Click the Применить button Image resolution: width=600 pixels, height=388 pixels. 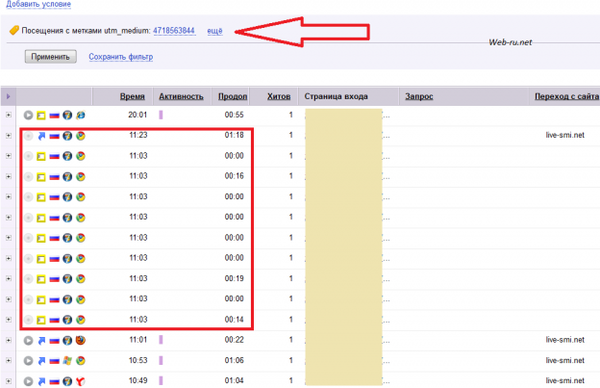(51, 57)
